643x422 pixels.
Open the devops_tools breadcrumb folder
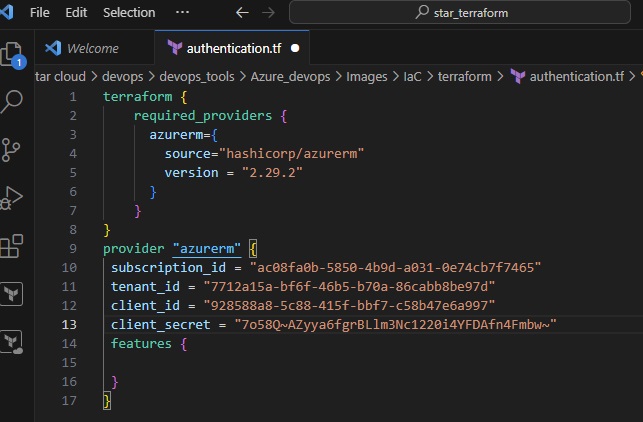click(x=197, y=76)
